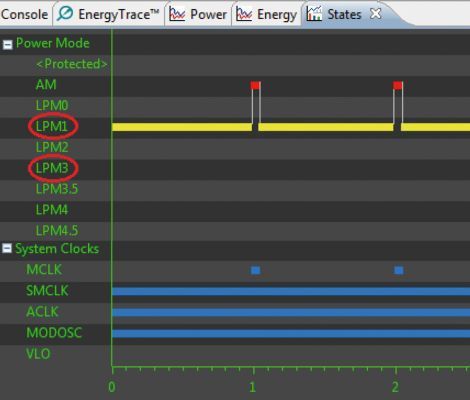470x400 pixels.
Task: Select the LPM1 row label
Action: (x=52, y=127)
